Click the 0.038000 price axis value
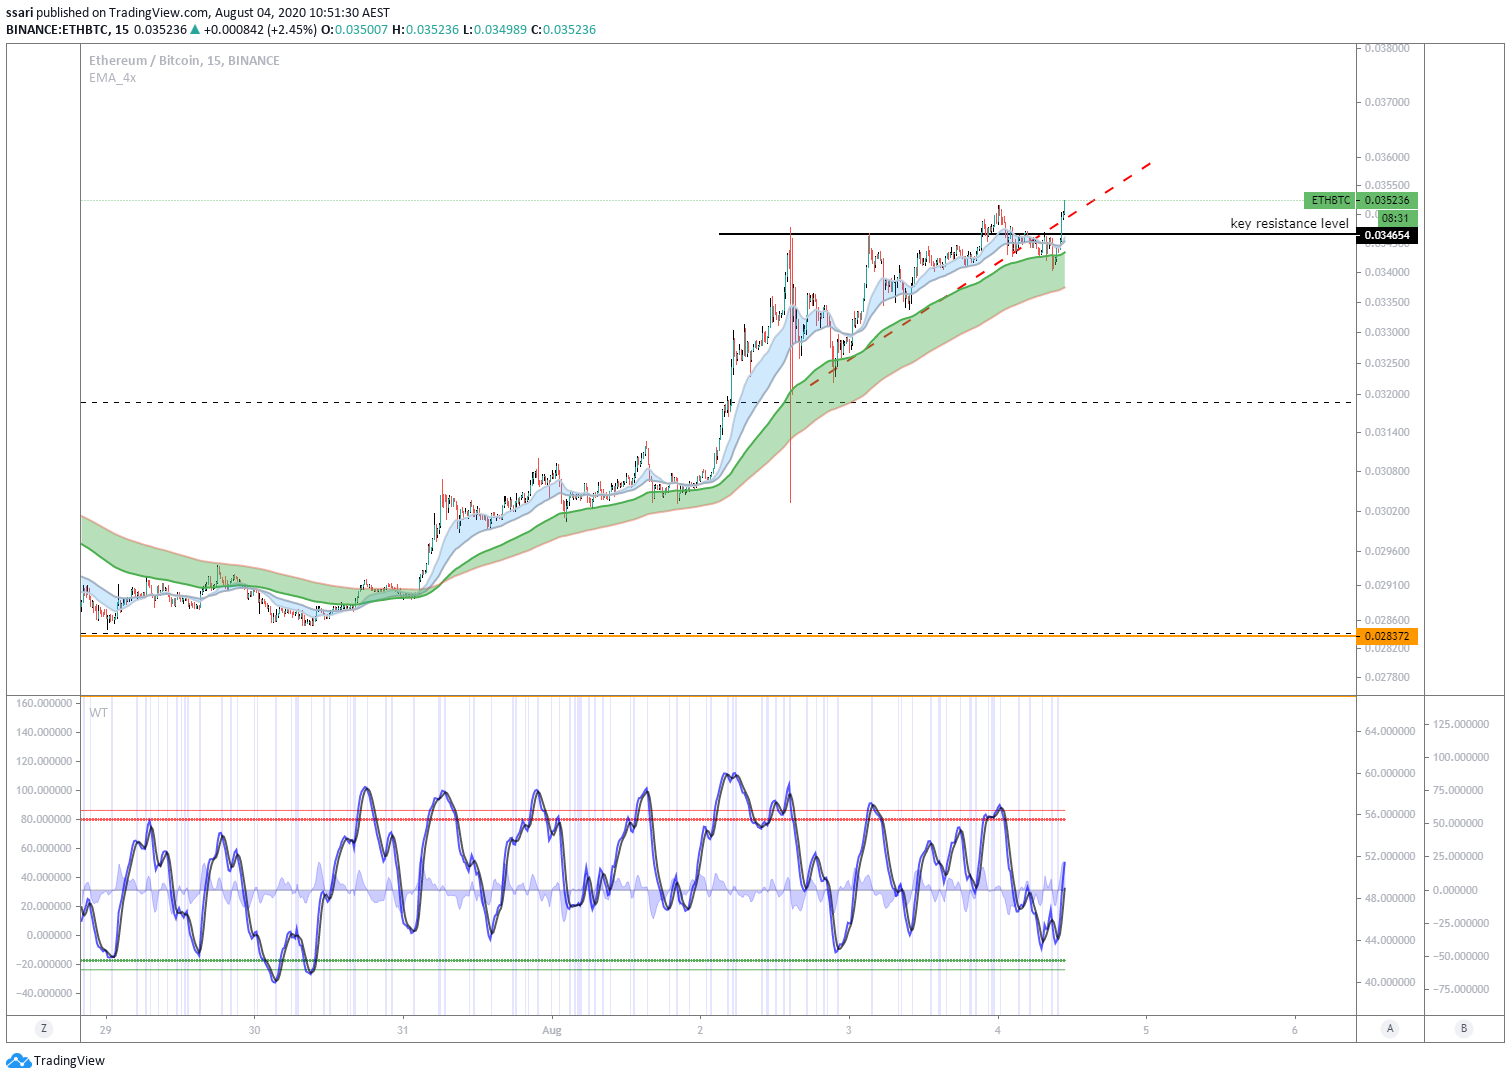Screen dimensions: 1511x1079 point(1387,48)
